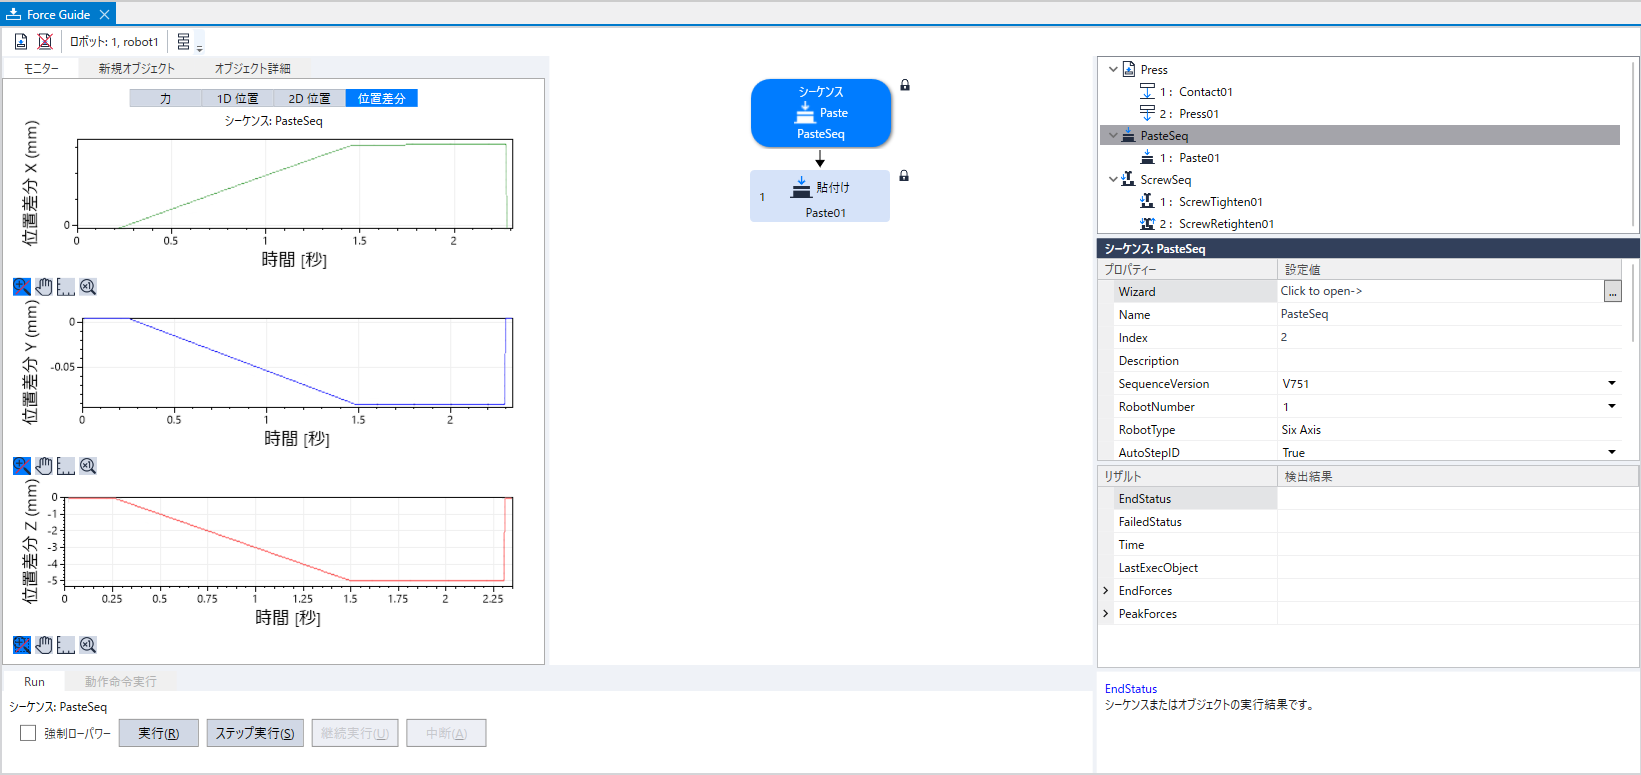
Task: Open the 新規オブジェクト tab
Action: (x=136, y=68)
